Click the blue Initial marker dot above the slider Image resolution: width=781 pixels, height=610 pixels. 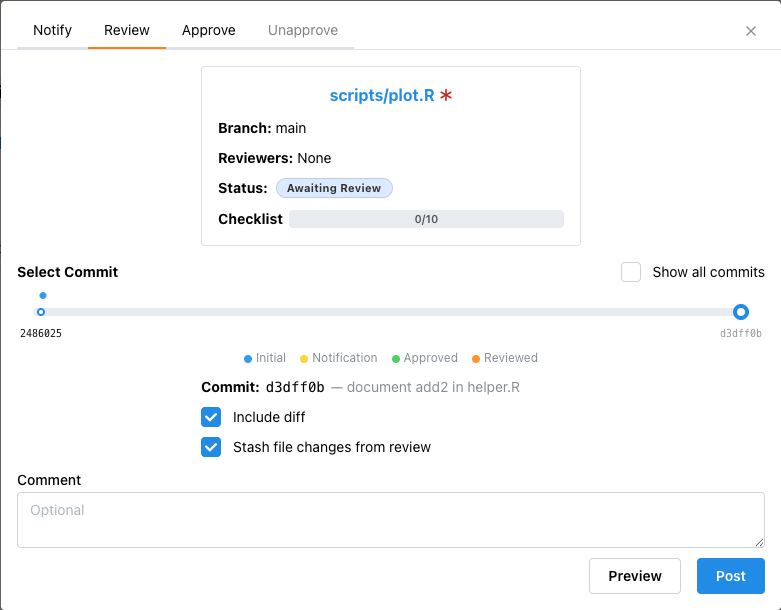(42, 296)
